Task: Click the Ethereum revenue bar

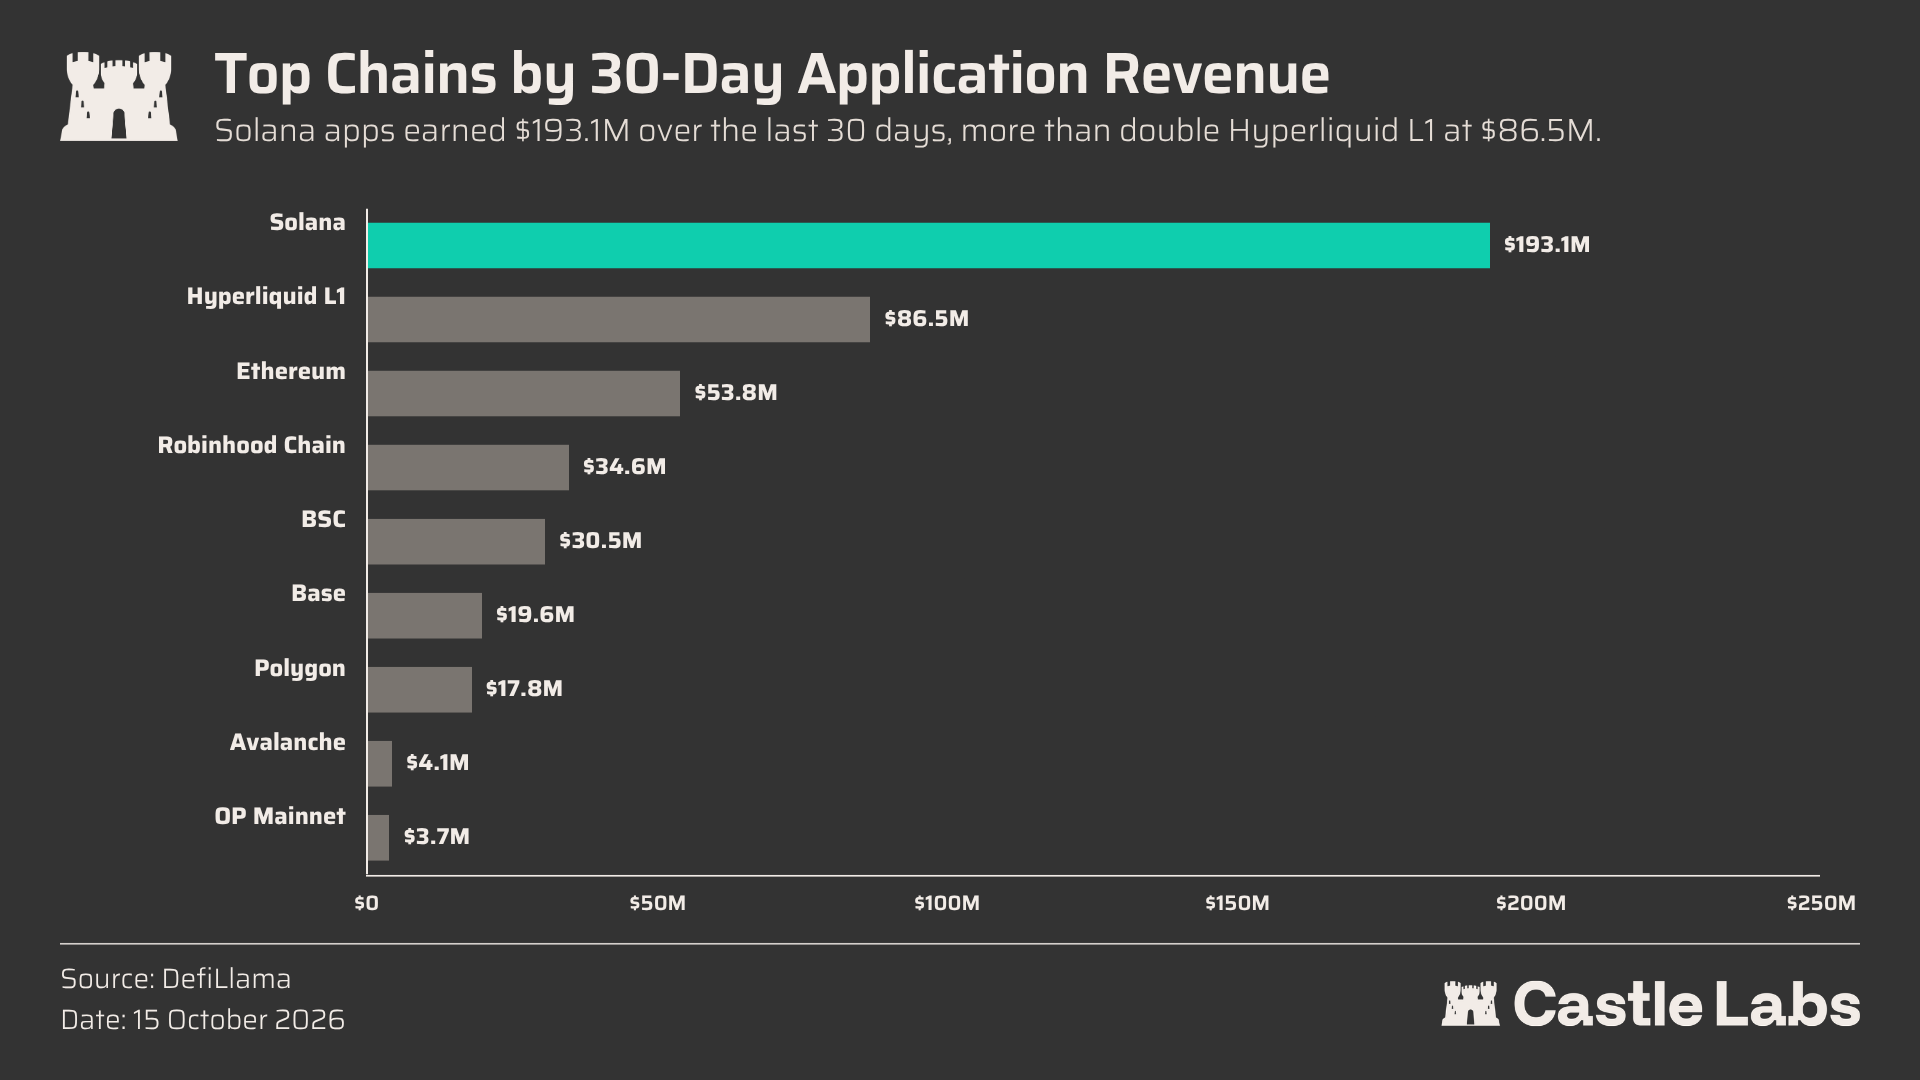Action: [x=523, y=393]
